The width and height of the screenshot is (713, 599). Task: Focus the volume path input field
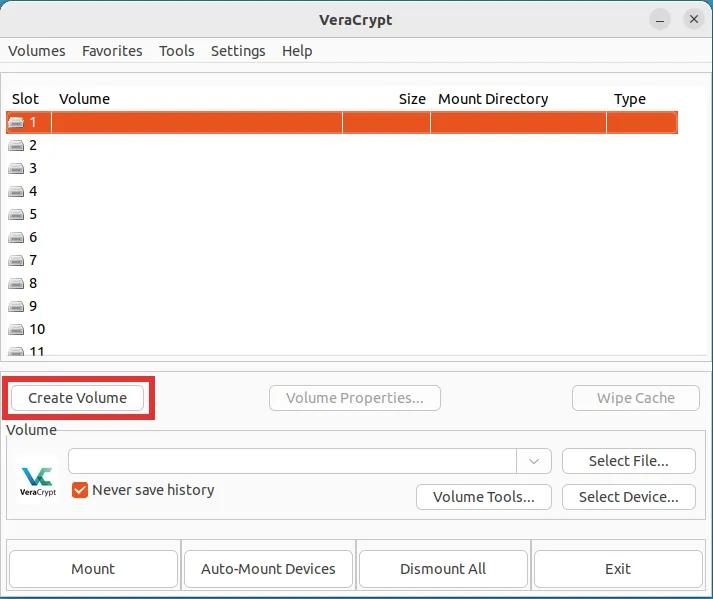click(292, 461)
